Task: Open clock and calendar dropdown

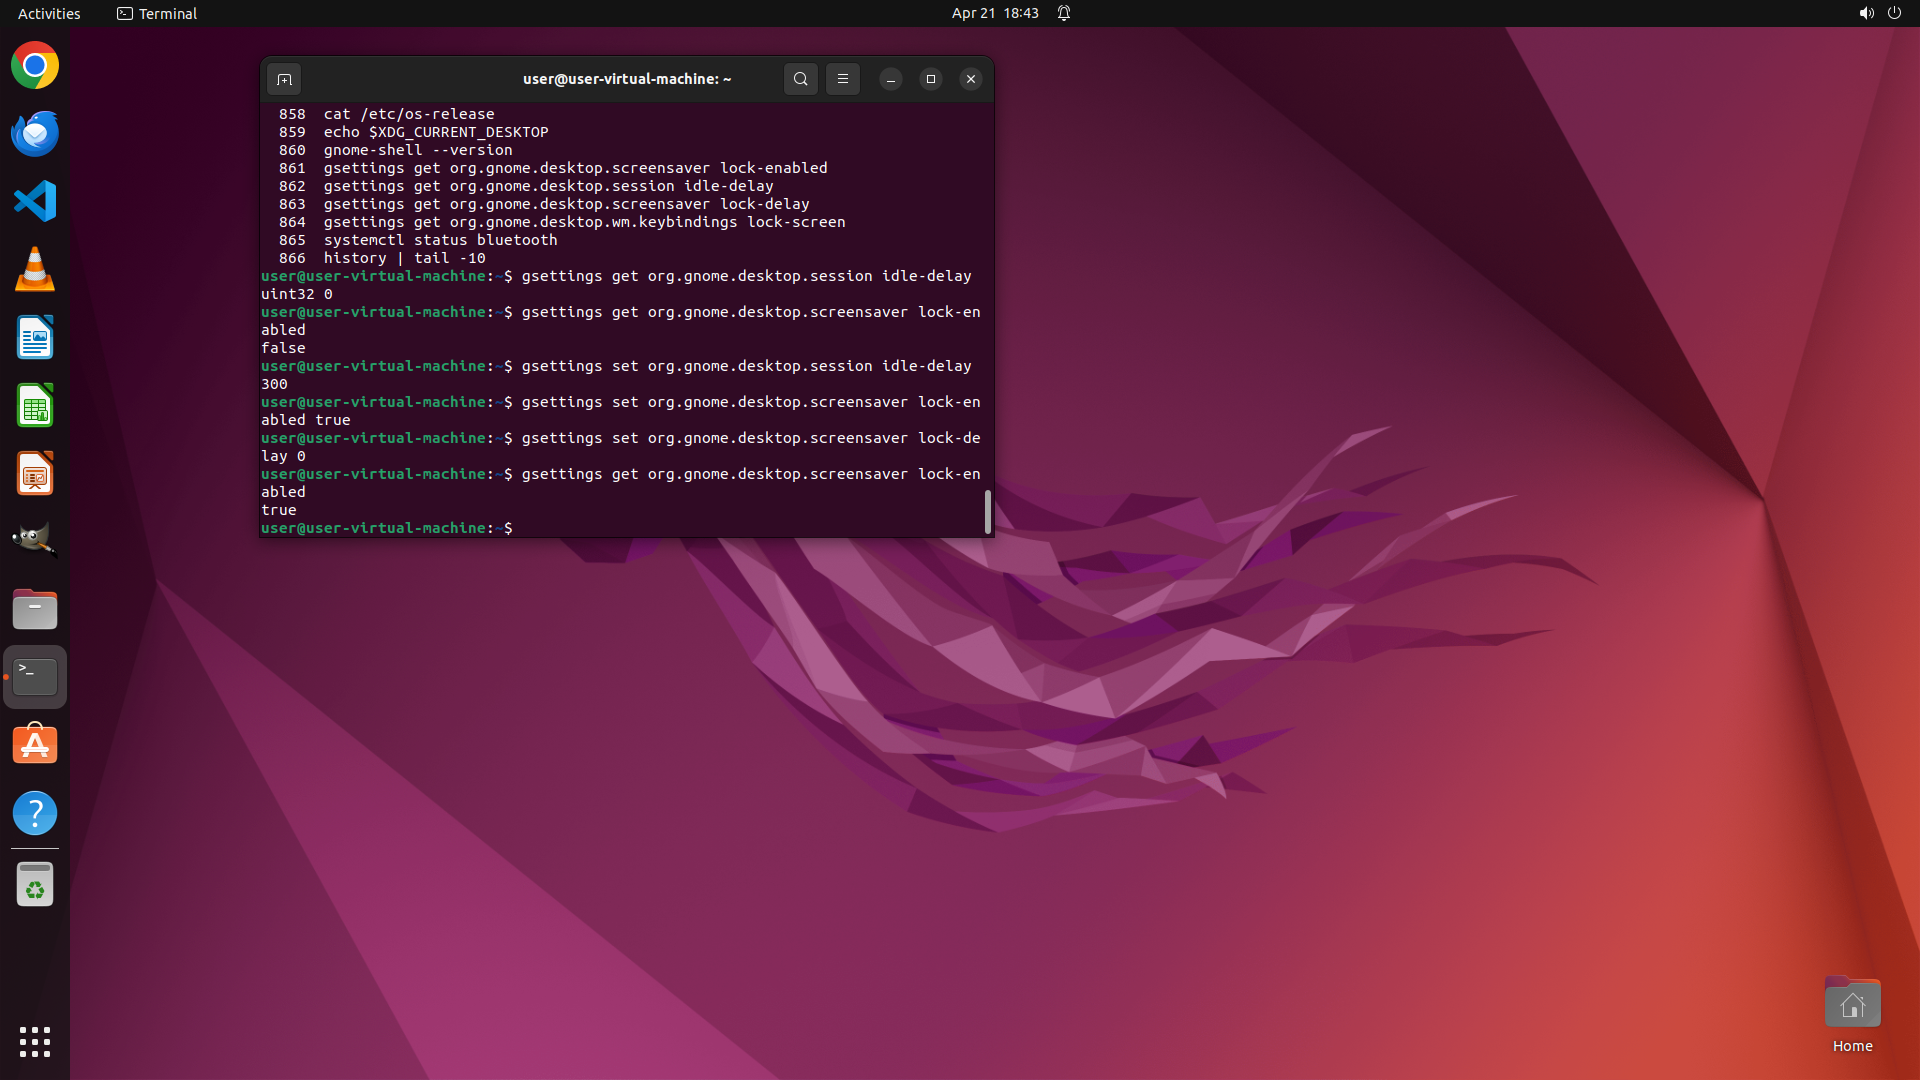Action: (x=994, y=13)
